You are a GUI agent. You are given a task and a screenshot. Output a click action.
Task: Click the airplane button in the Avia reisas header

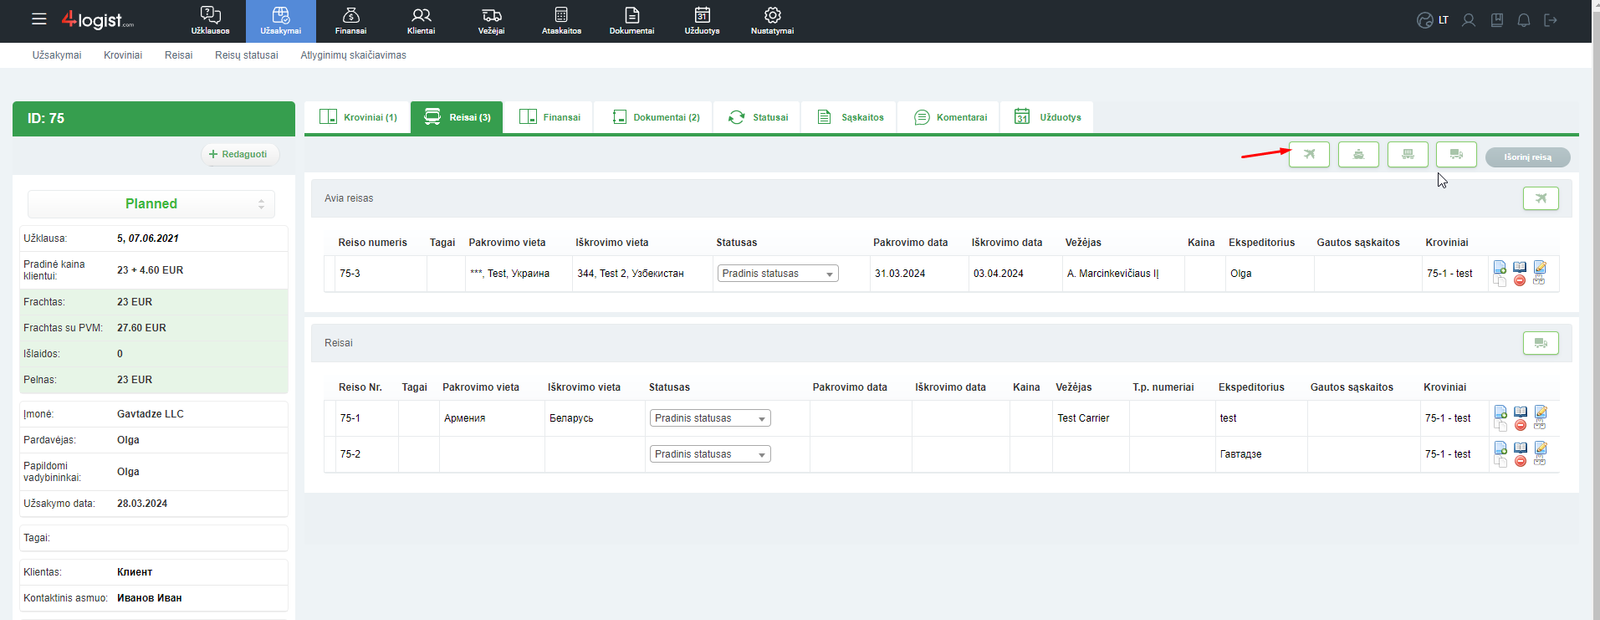pyautogui.click(x=1541, y=198)
